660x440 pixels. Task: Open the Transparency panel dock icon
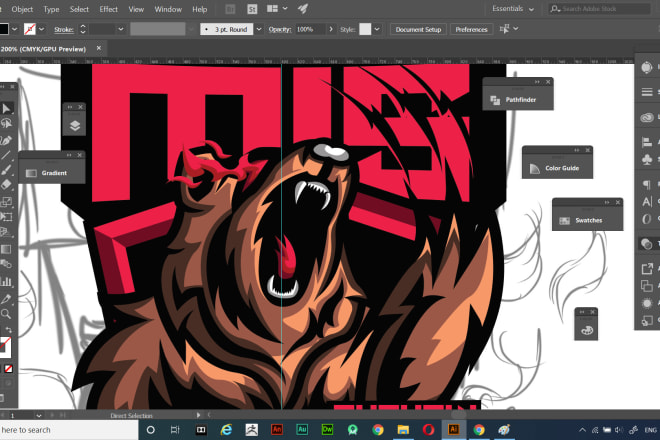(x=647, y=243)
